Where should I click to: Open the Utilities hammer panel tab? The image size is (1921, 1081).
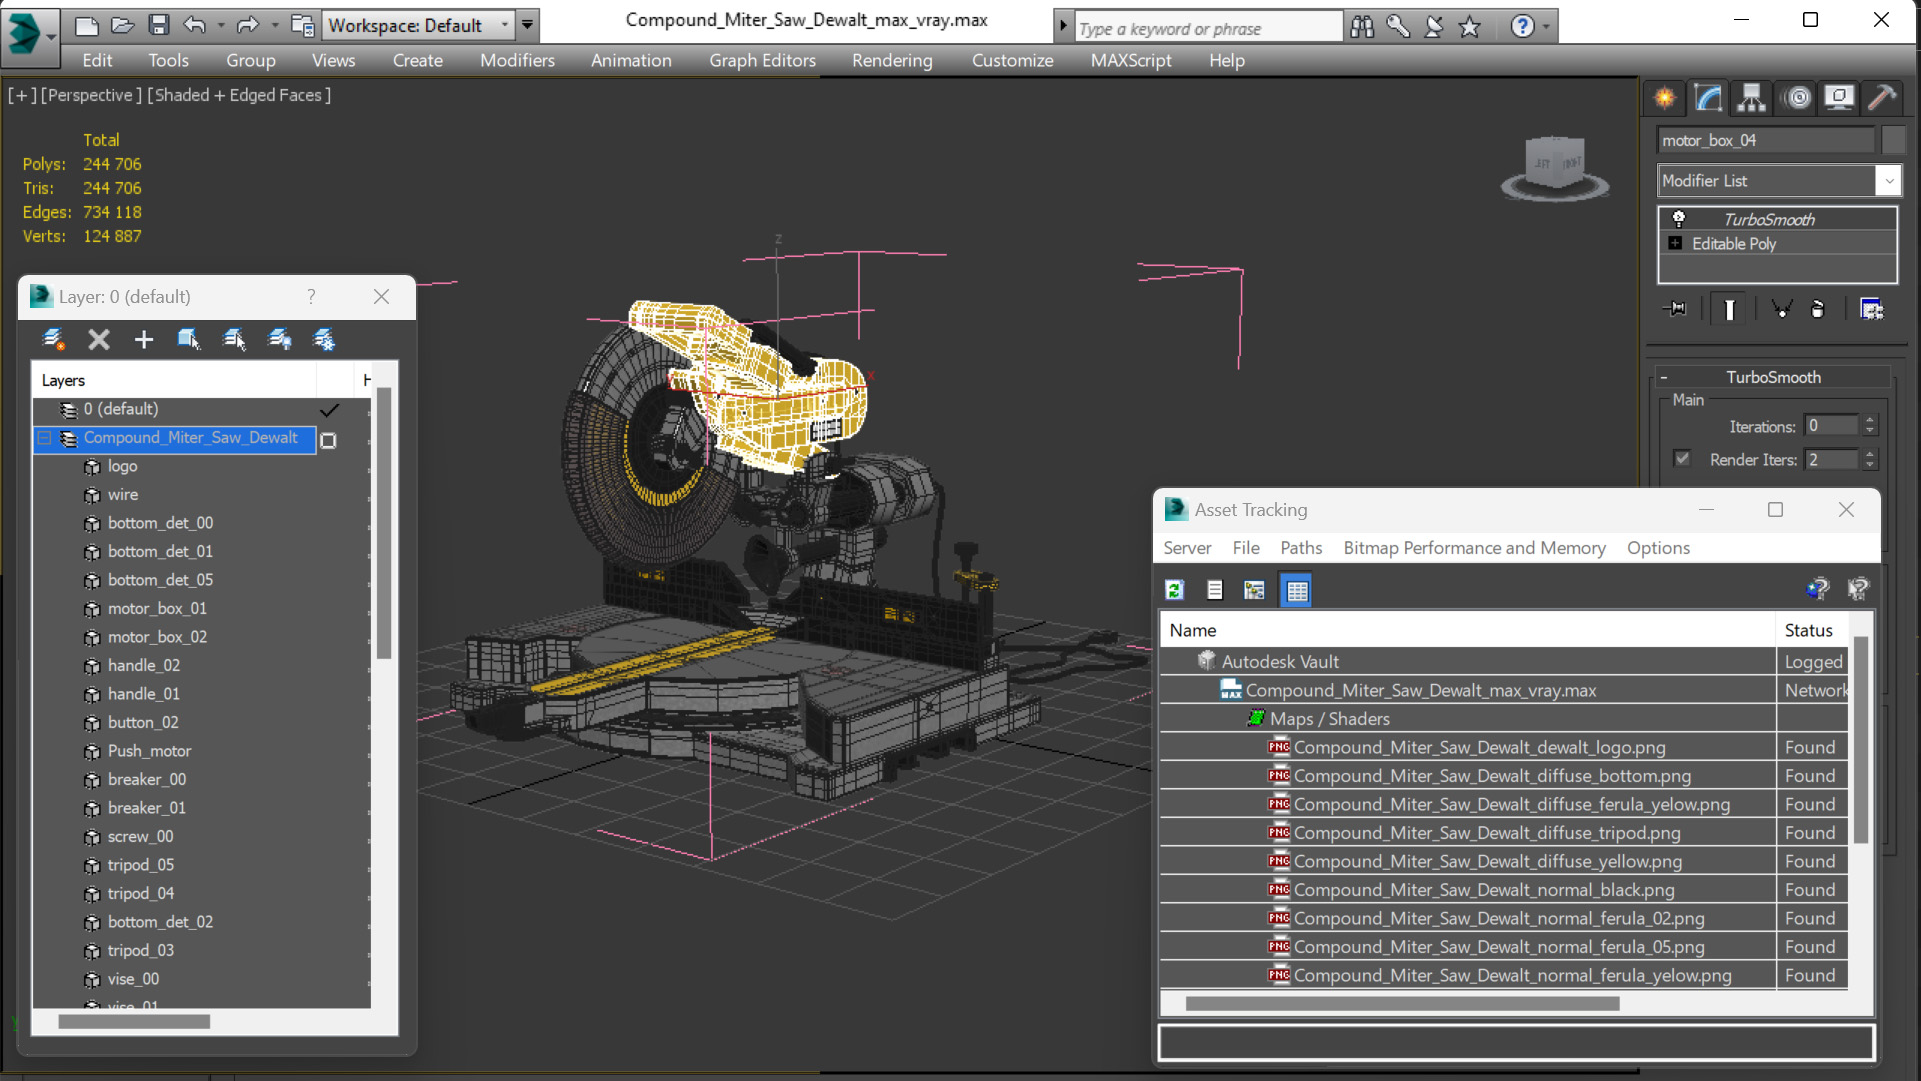(1881, 97)
